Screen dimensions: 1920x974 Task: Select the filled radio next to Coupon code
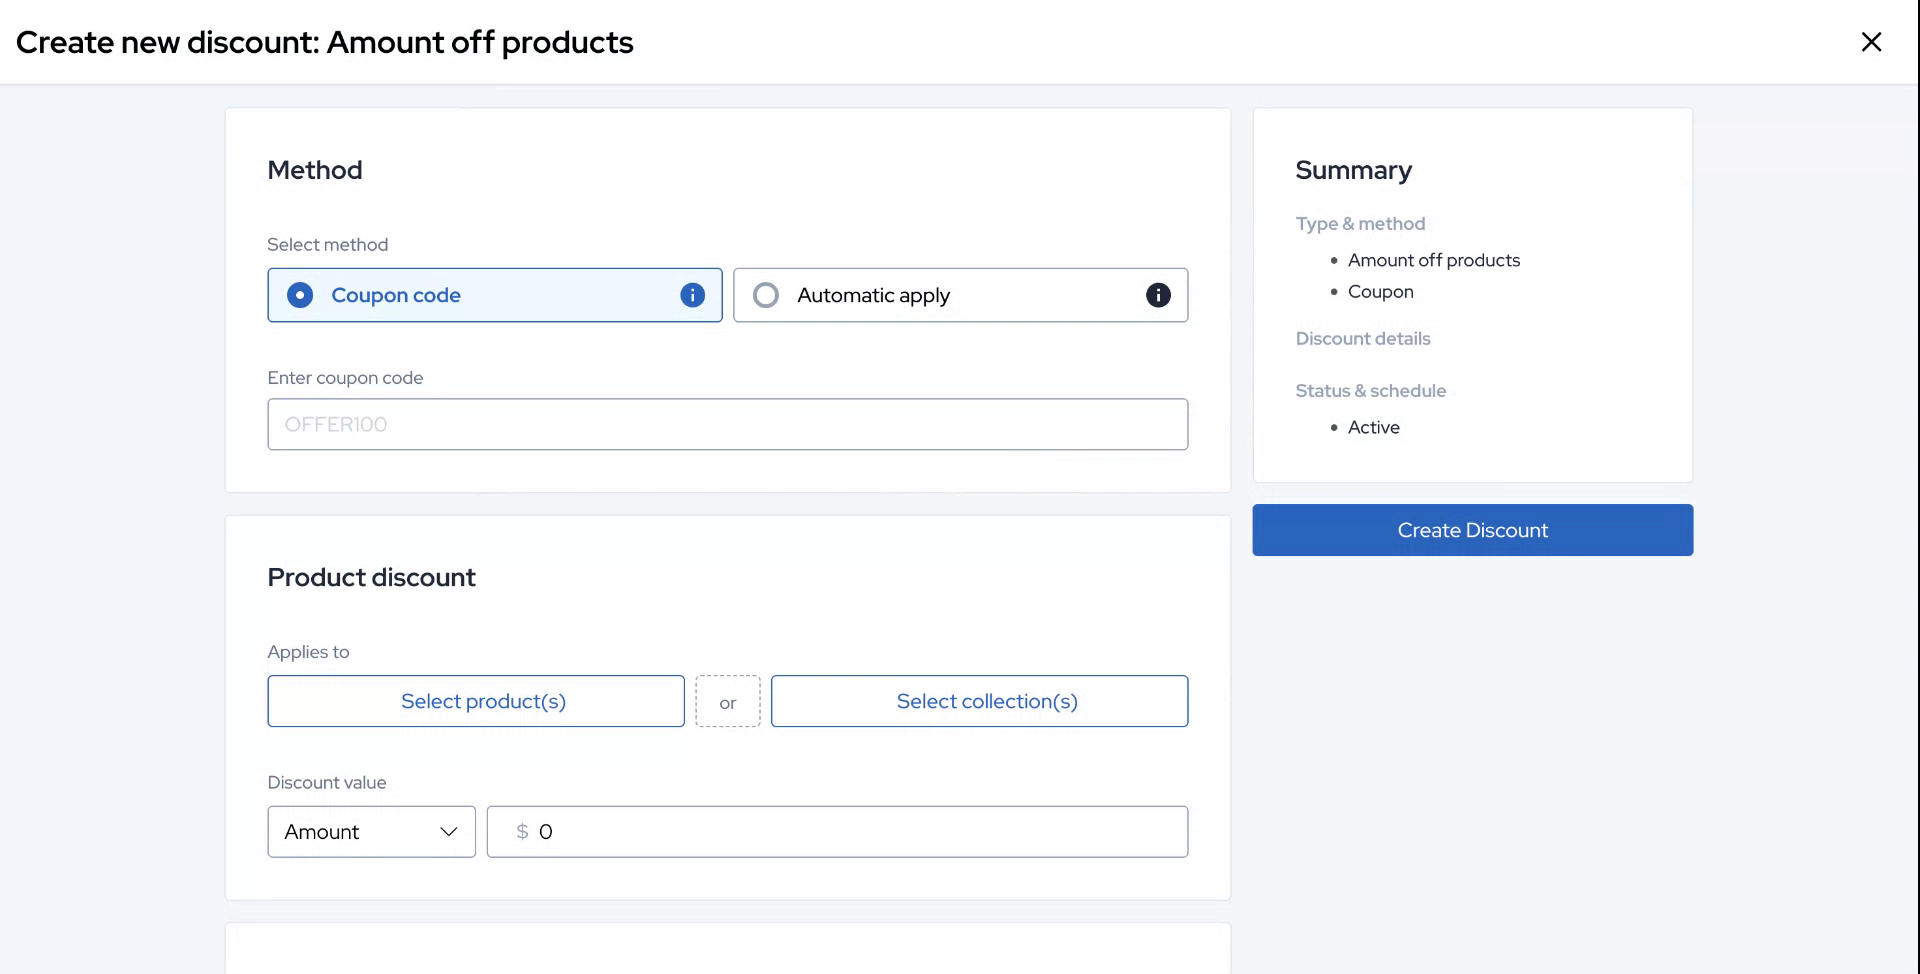click(299, 295)
